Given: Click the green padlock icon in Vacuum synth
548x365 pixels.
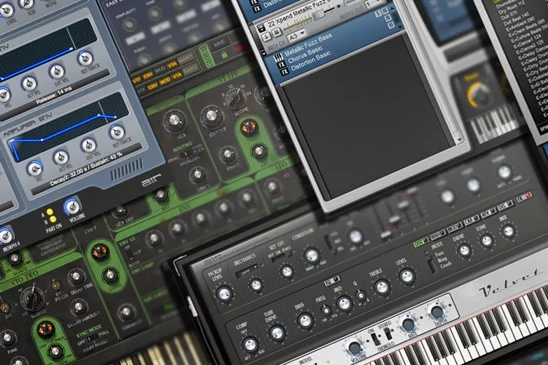Looking at the screenshot, I should tap(224, 55).
